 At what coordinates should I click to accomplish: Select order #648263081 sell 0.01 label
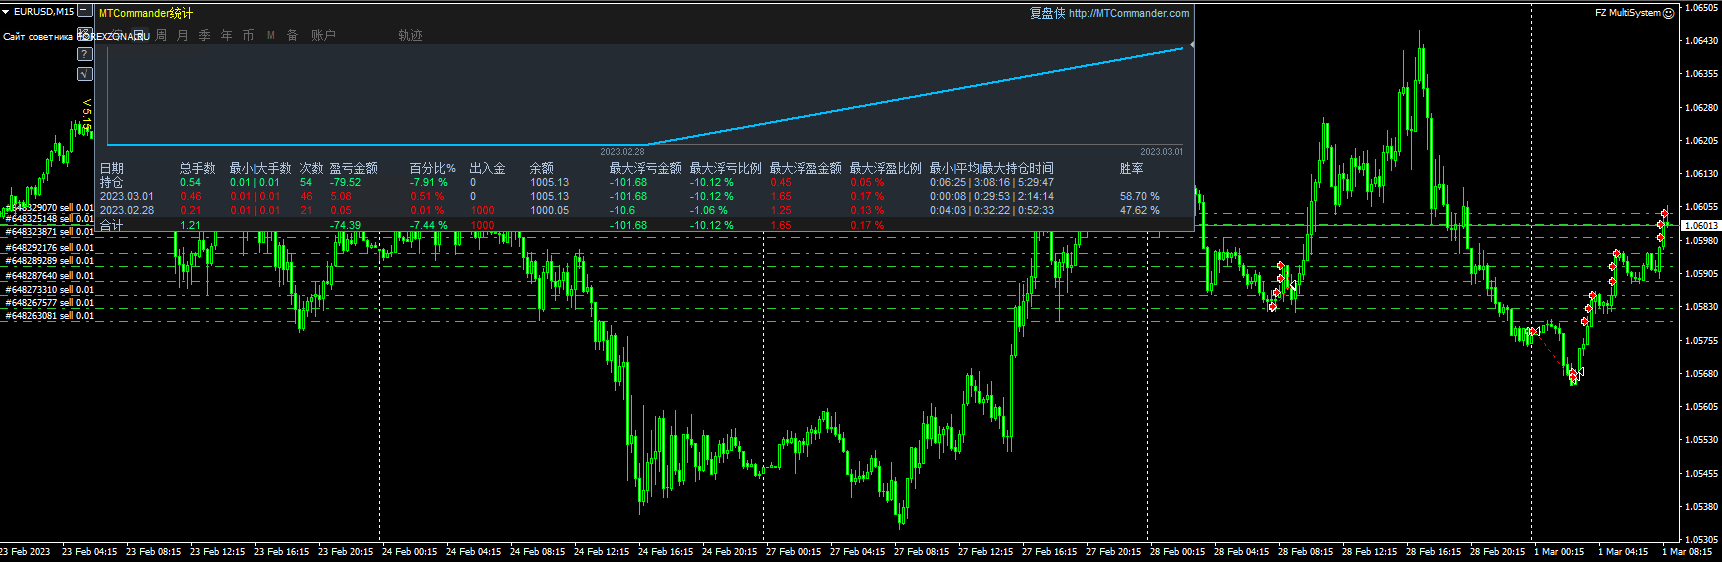point(49,315)
